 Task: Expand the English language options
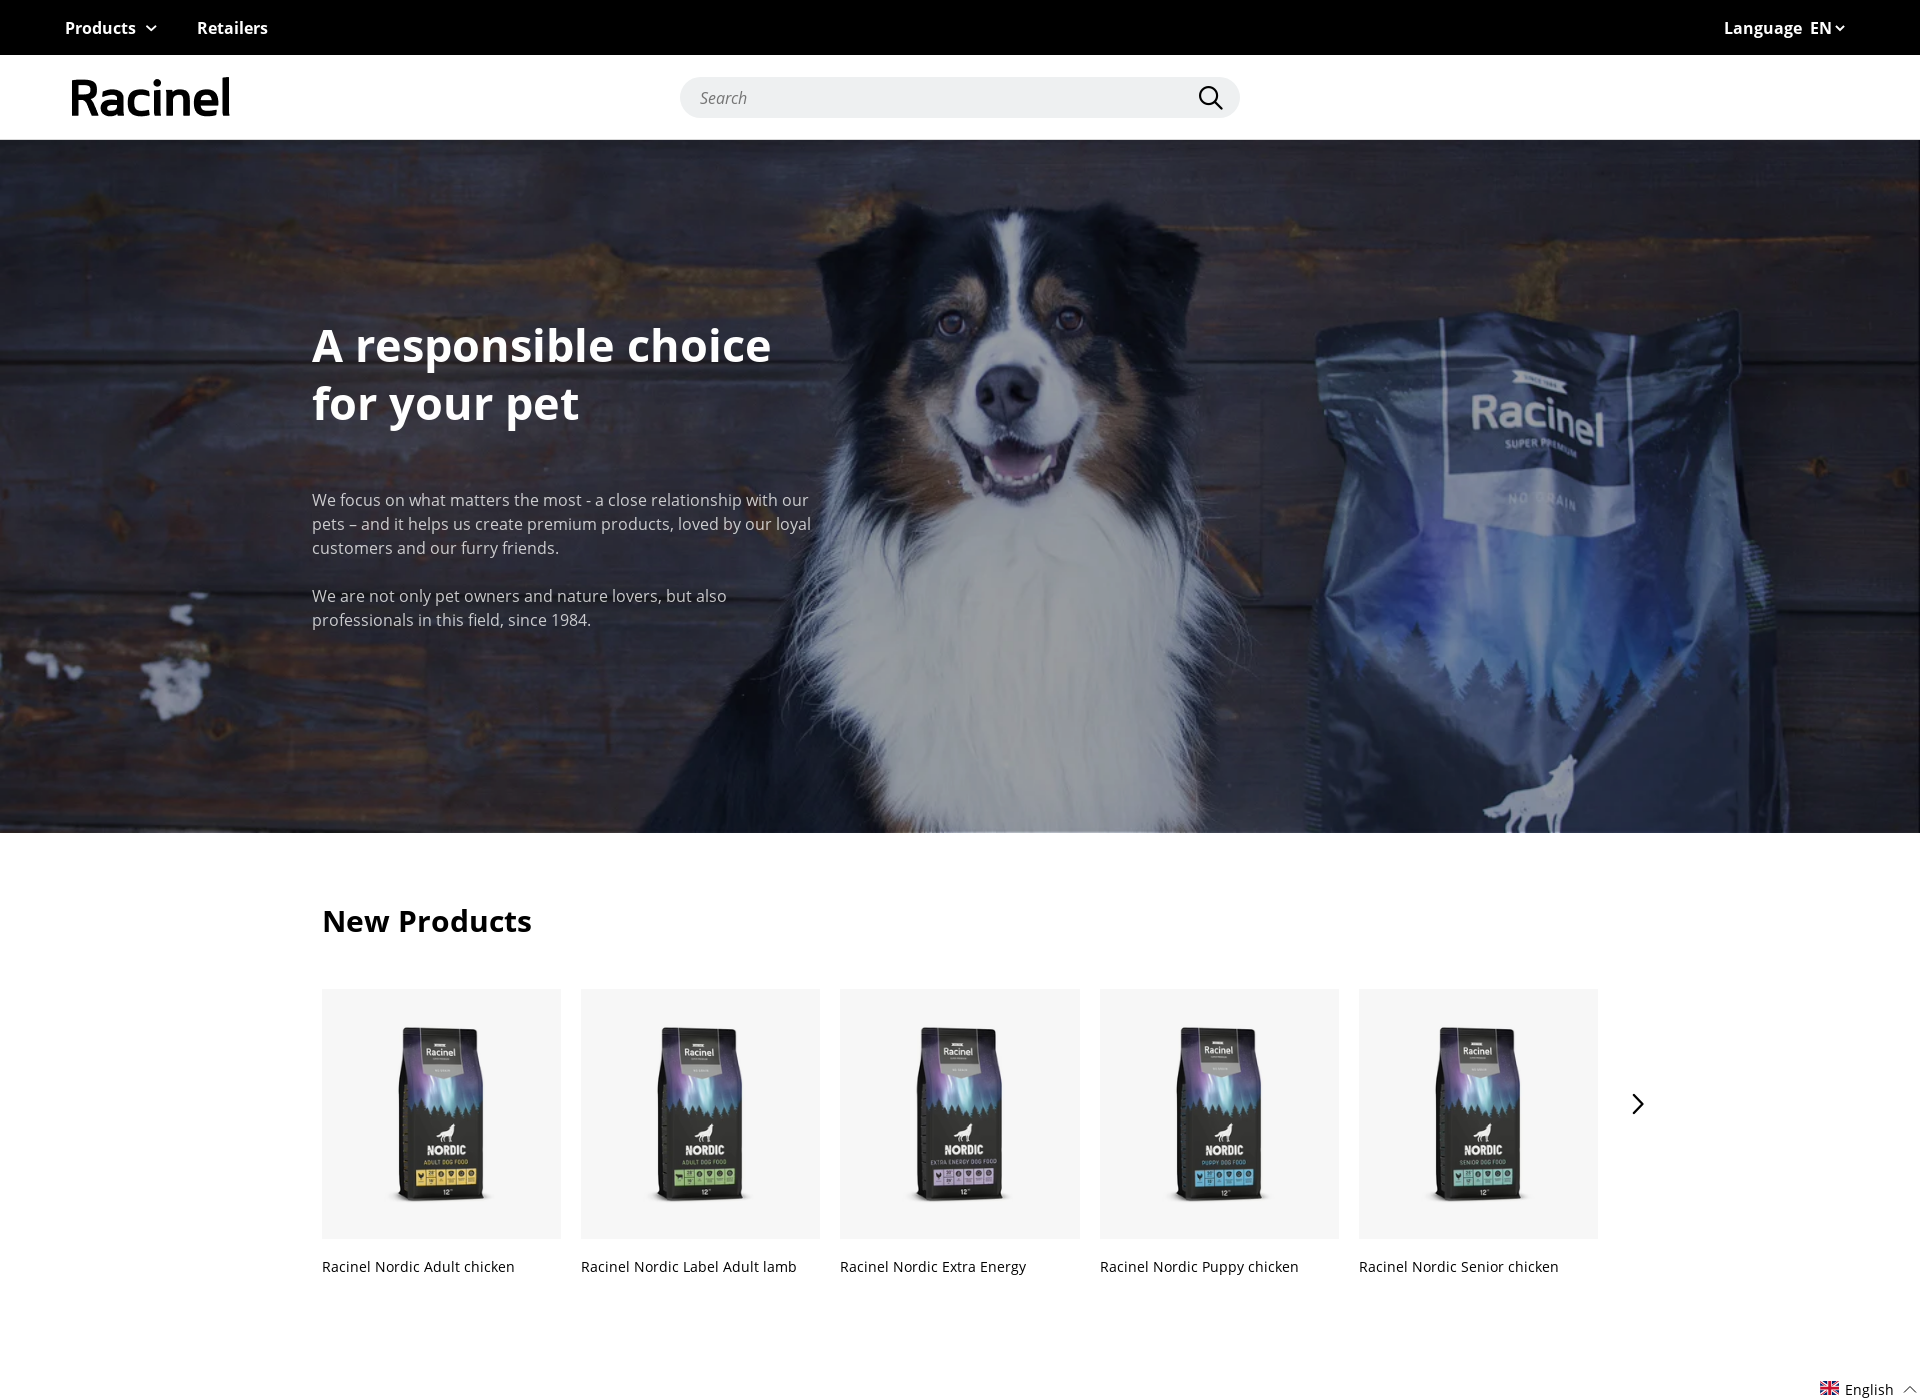click(x=1853, y=1384)
